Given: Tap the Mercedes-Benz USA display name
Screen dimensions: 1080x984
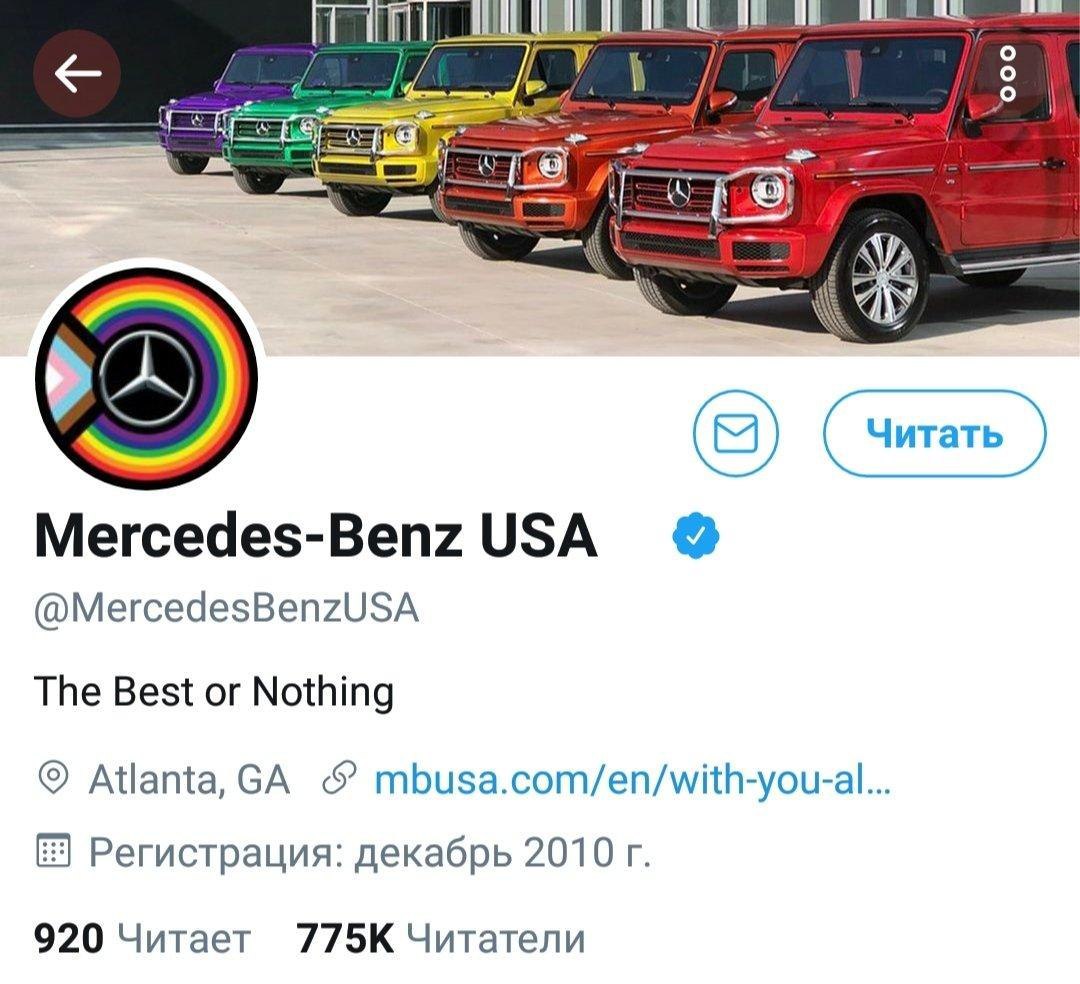Looking at the screenshot, I should click(315, 536).
